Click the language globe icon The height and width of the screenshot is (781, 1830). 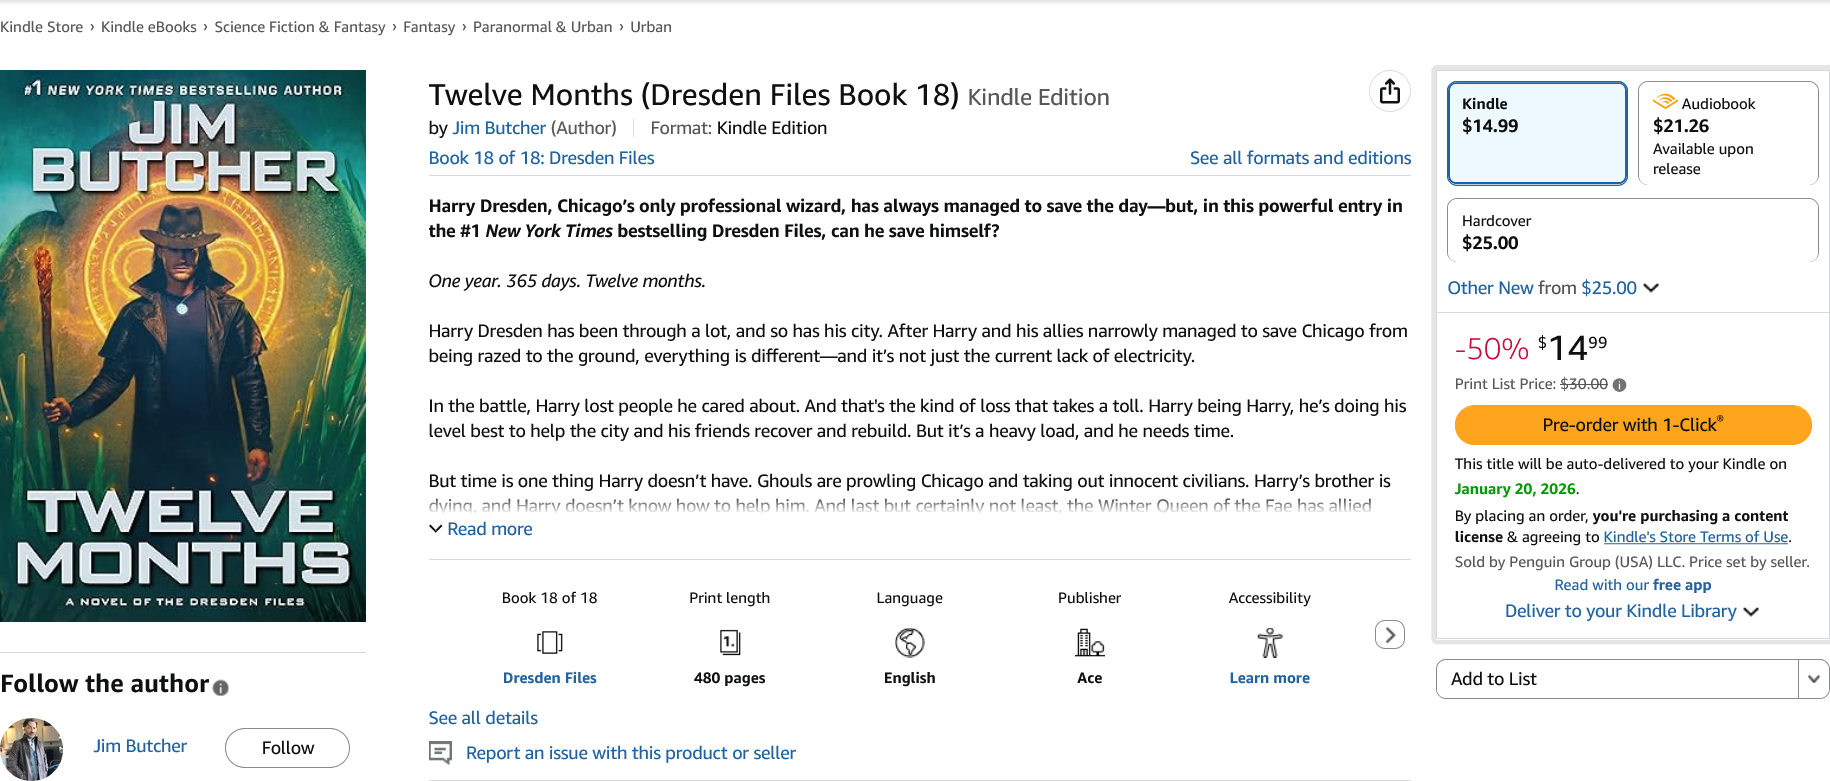(x=910, y=642)
